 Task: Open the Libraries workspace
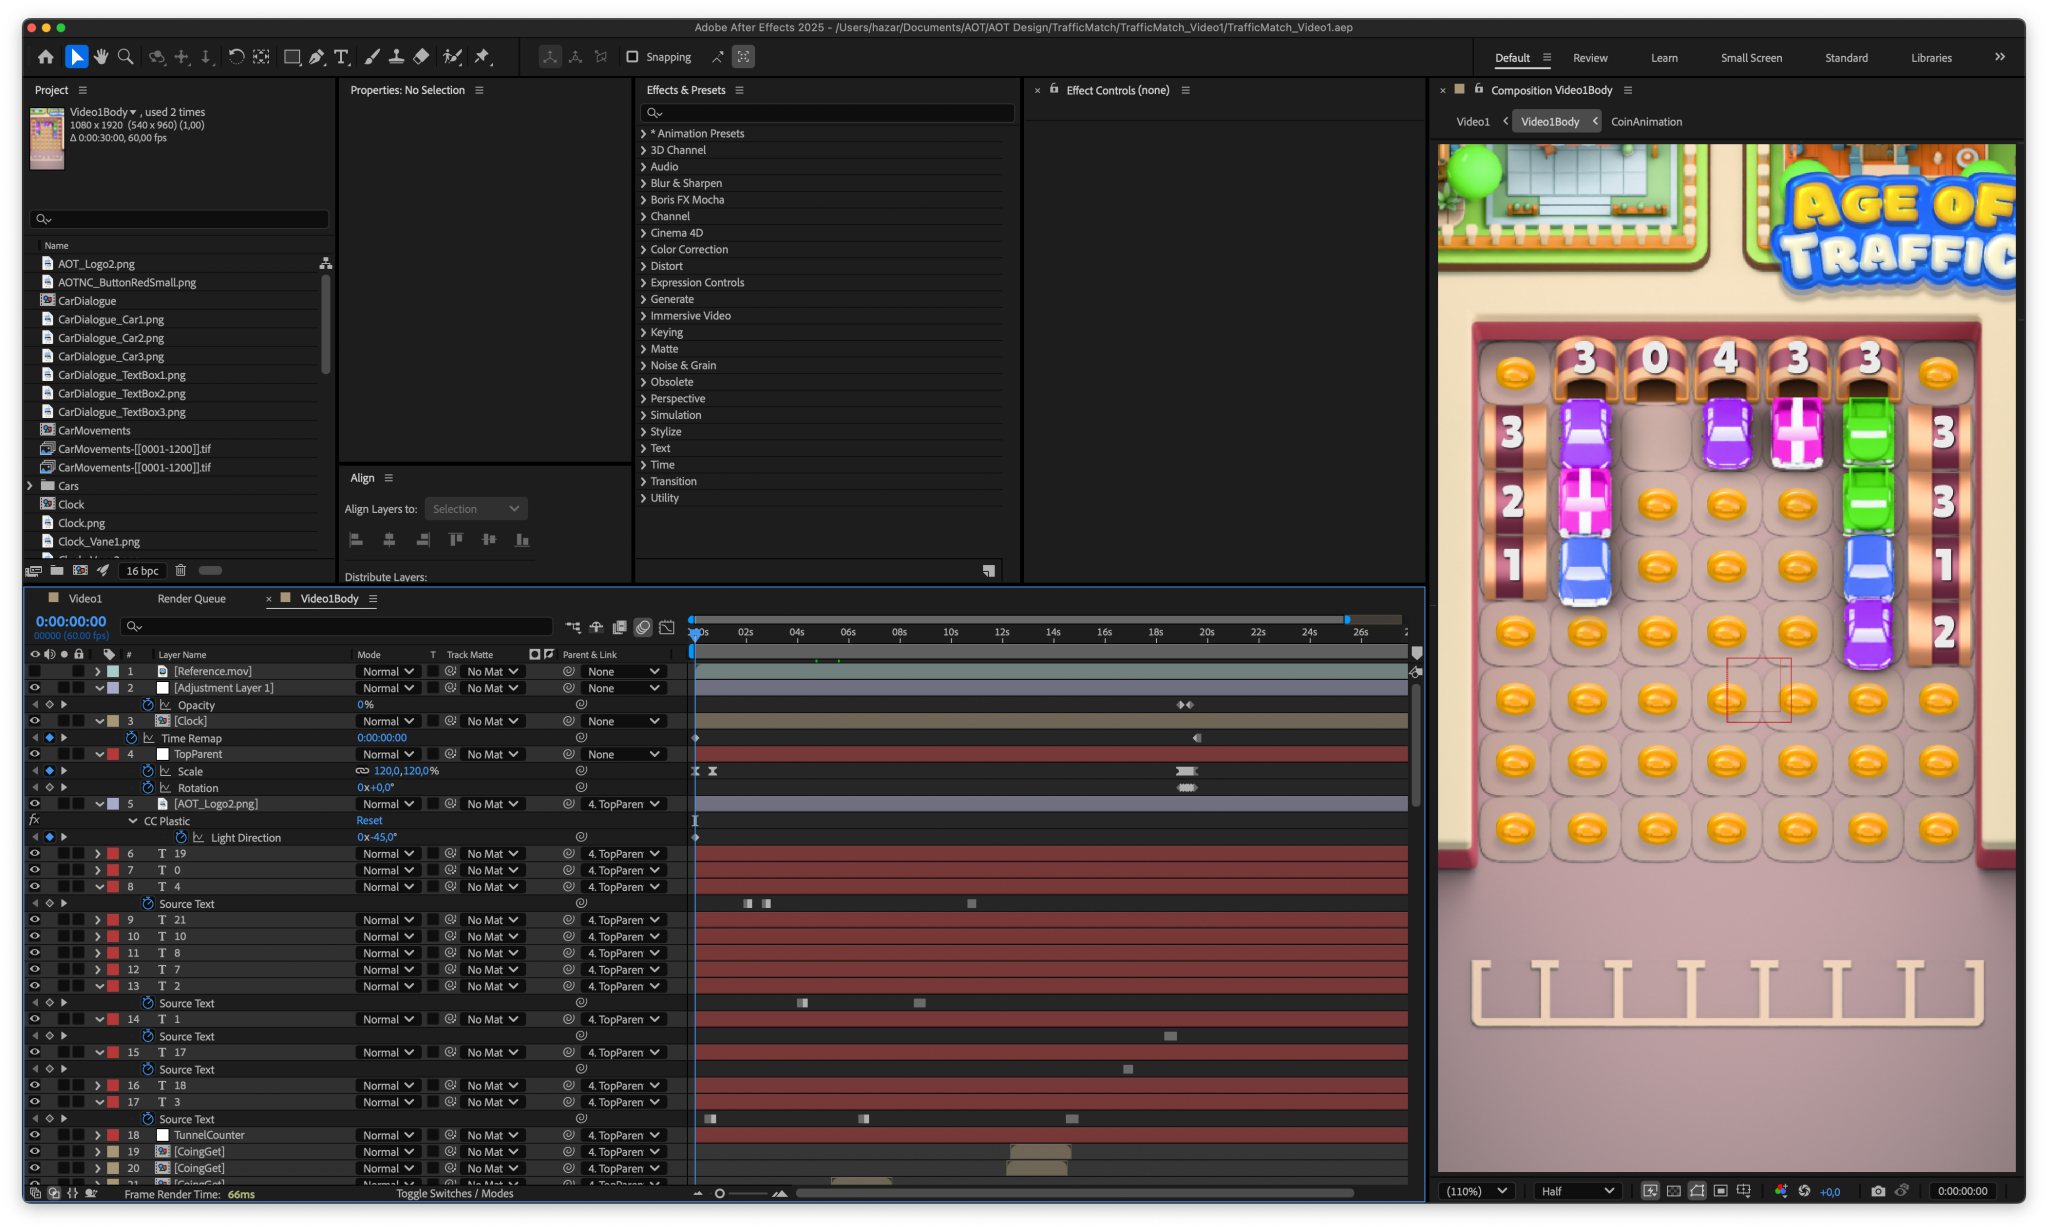[1931, 58]
